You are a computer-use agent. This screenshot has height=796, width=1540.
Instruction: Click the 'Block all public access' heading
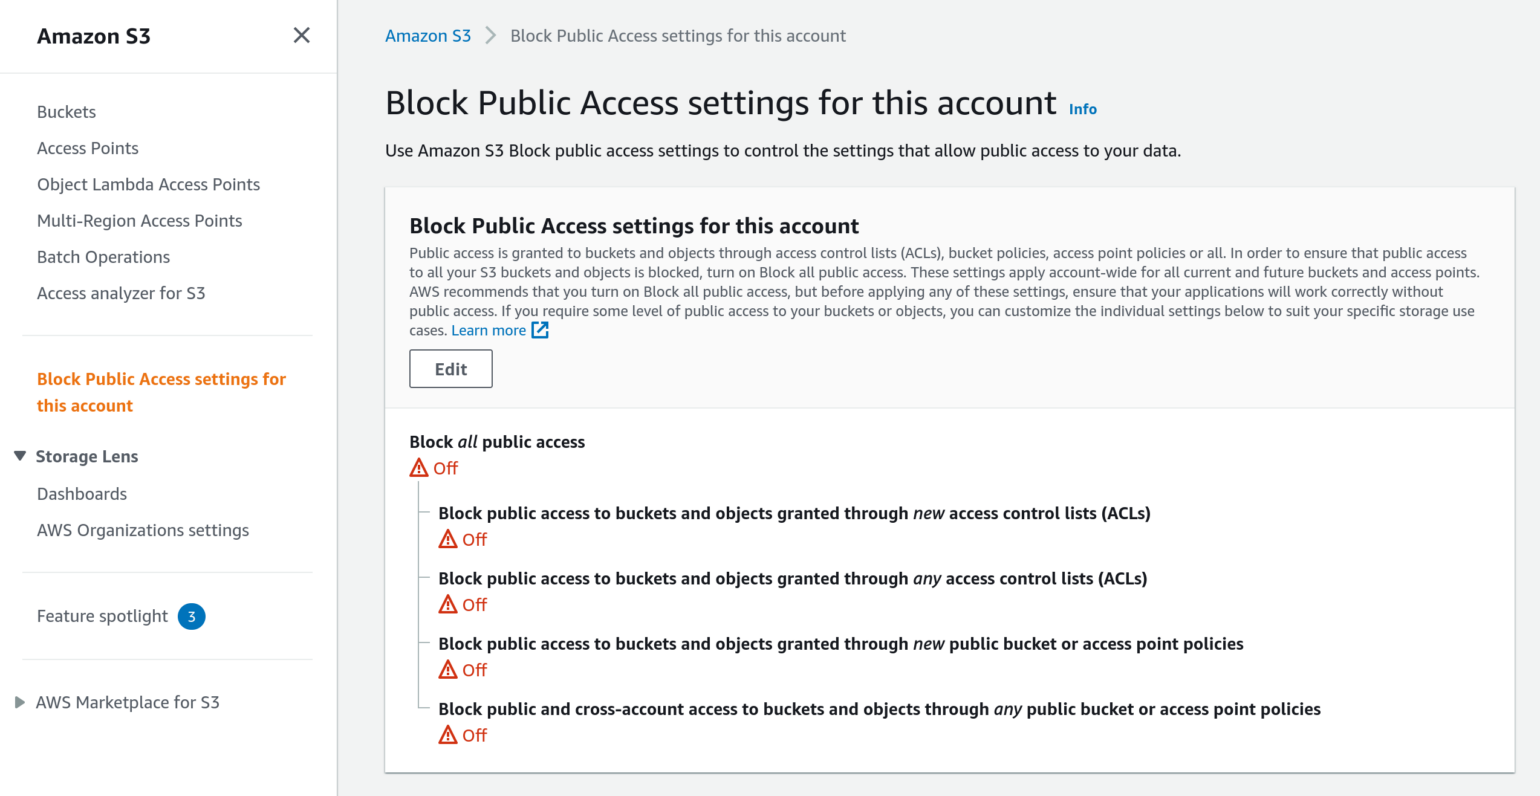497,442
